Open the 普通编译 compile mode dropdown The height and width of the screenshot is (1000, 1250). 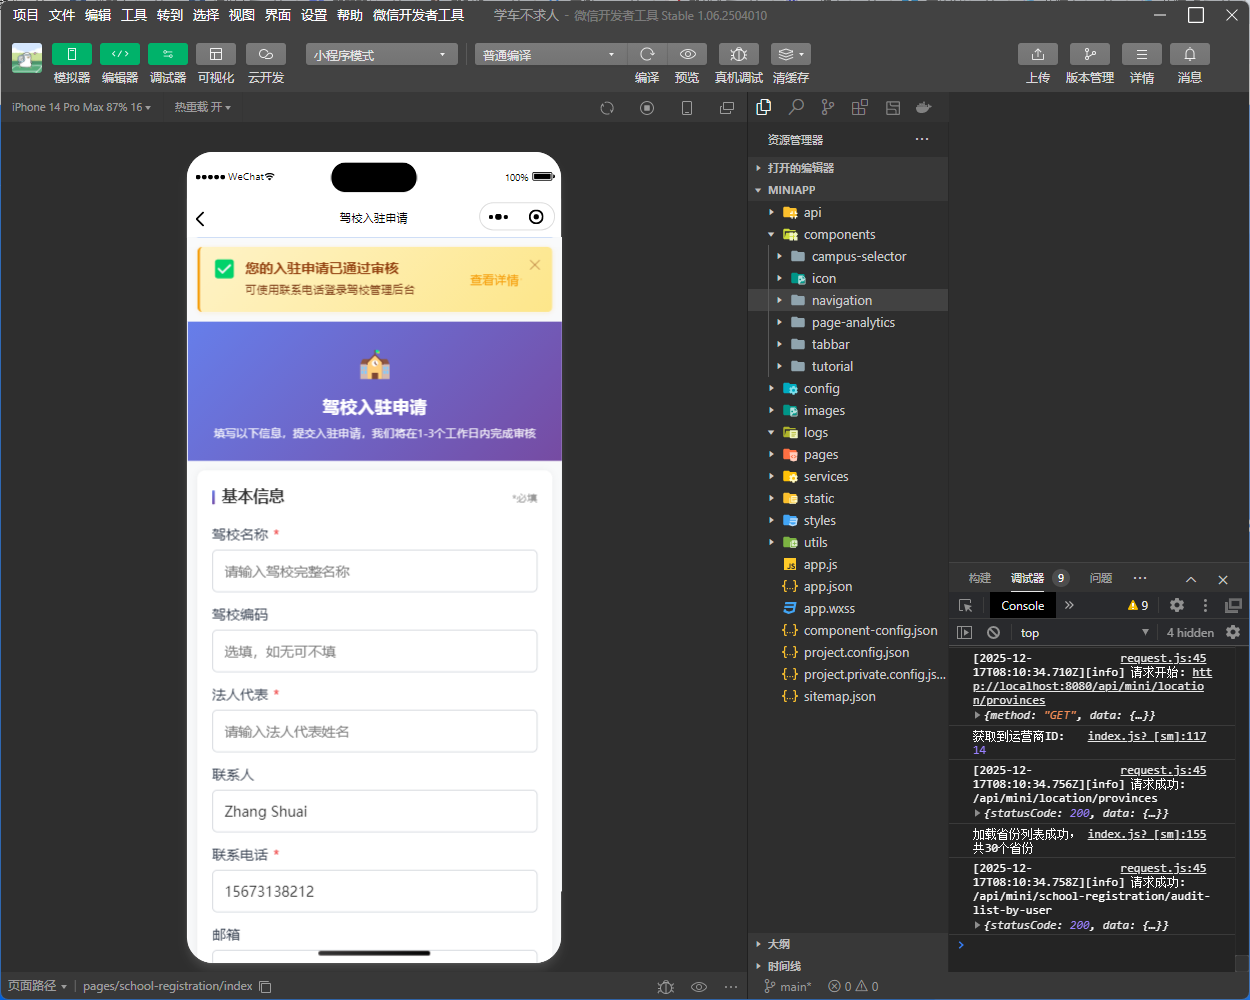pyautogui.click(x=549, y=54)
